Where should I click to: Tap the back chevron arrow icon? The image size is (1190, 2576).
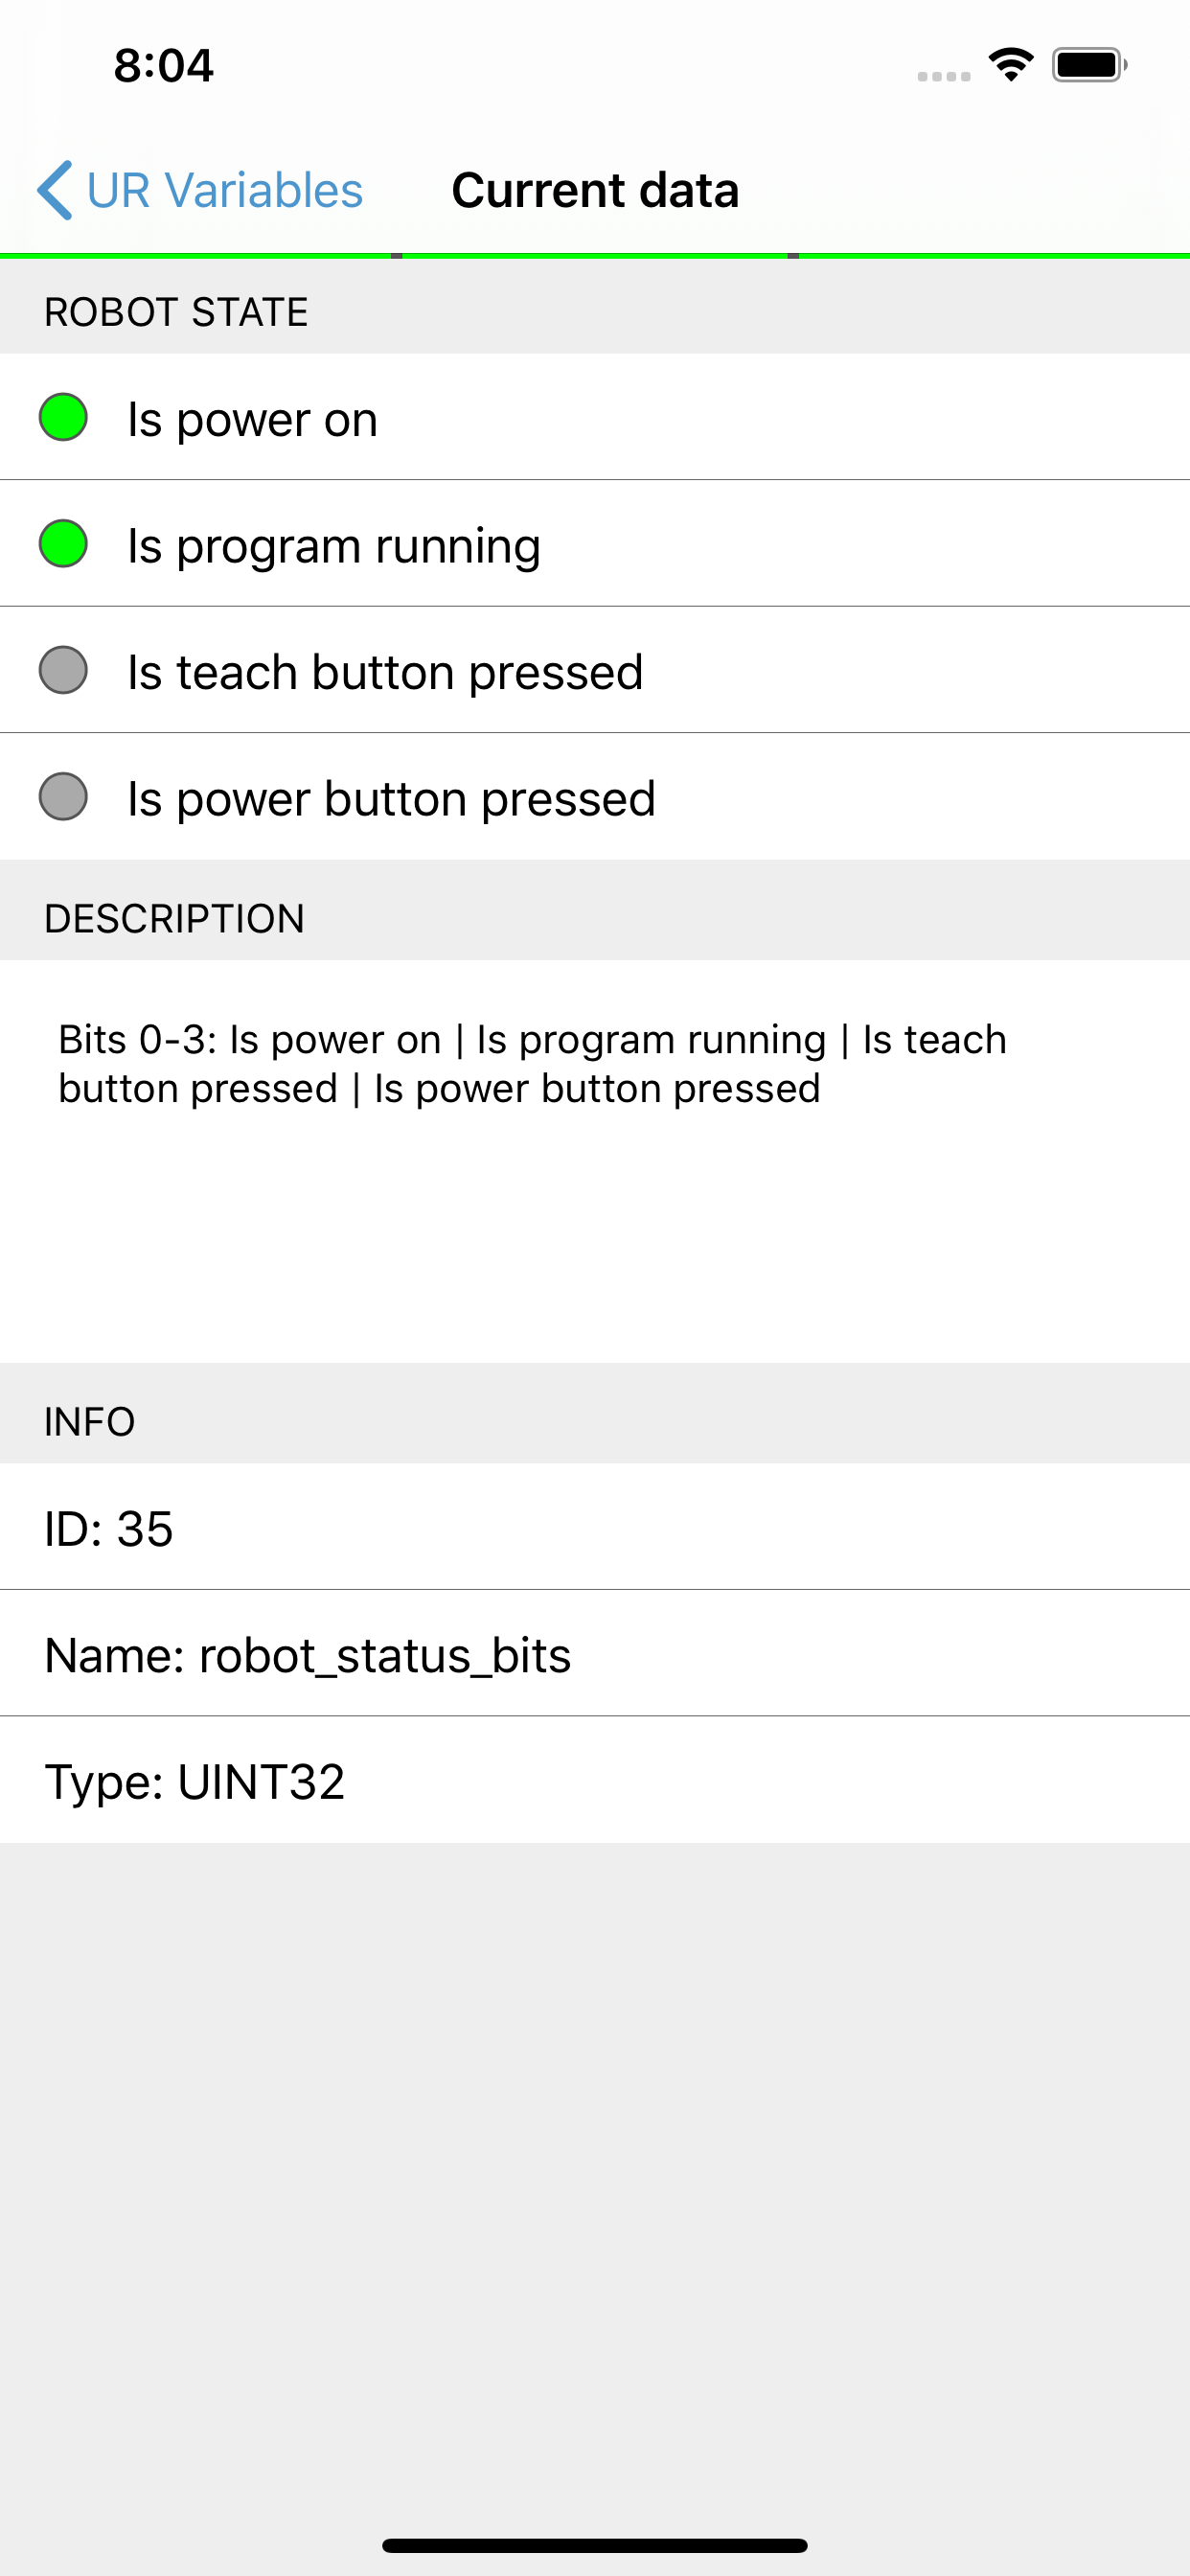pyautogui.click(x=55, y=190)
